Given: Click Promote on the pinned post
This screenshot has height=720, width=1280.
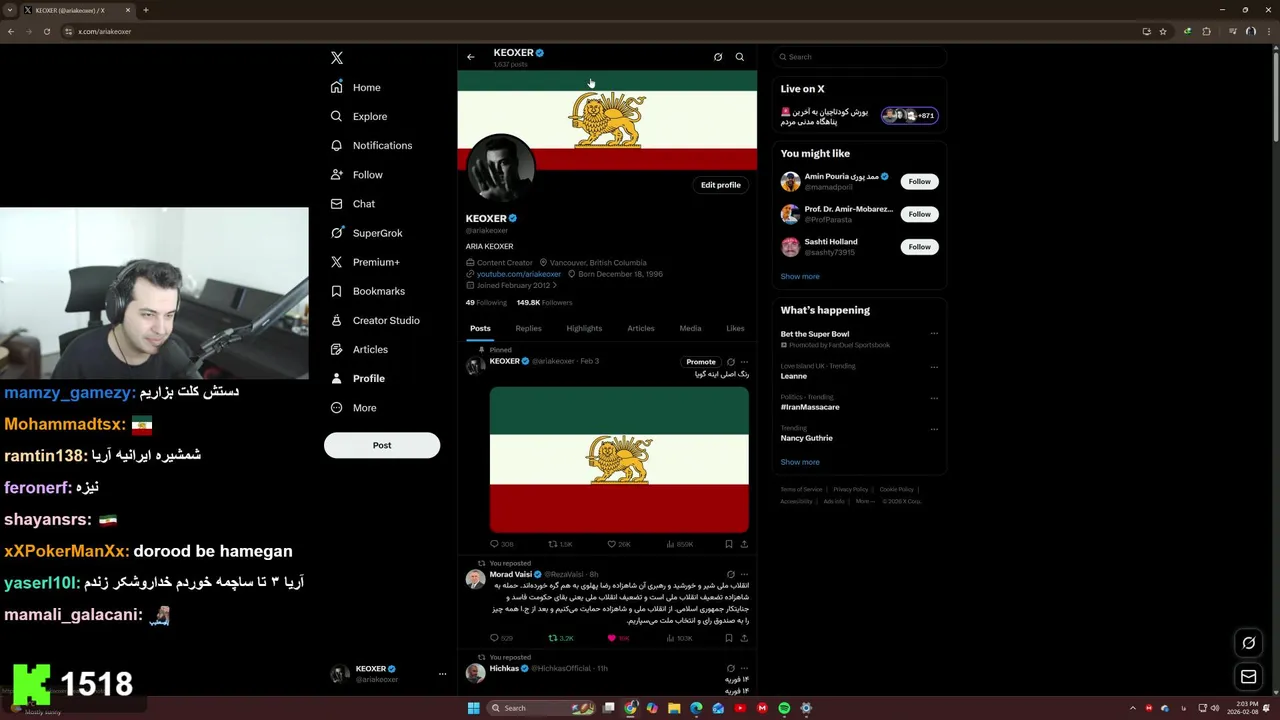Looking at the screenshot, I should (x=700, y=362).
